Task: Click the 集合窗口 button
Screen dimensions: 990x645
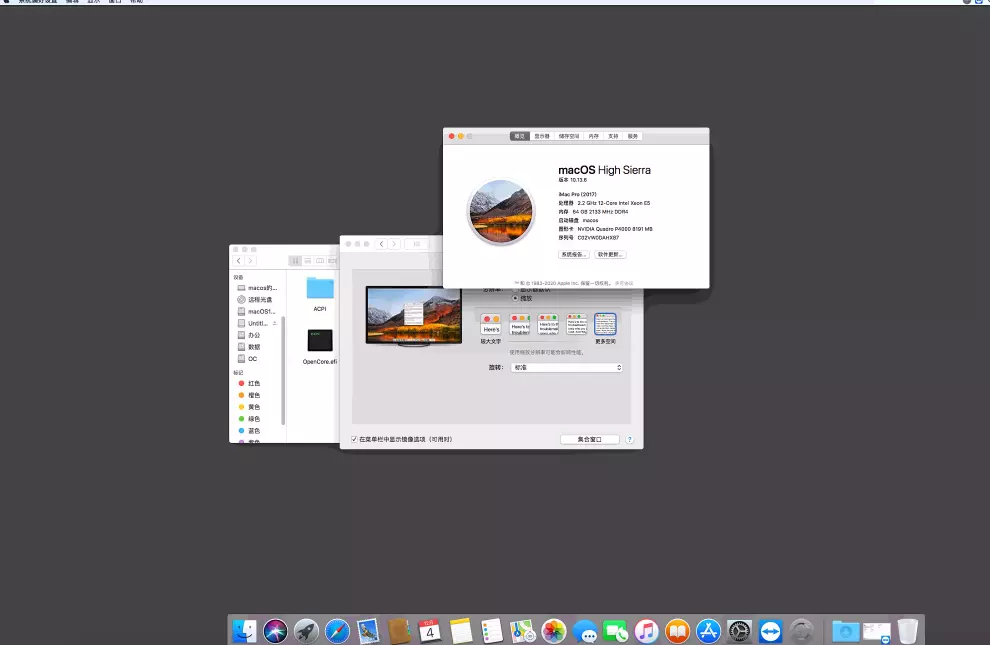Action: (x=583, y=440)
